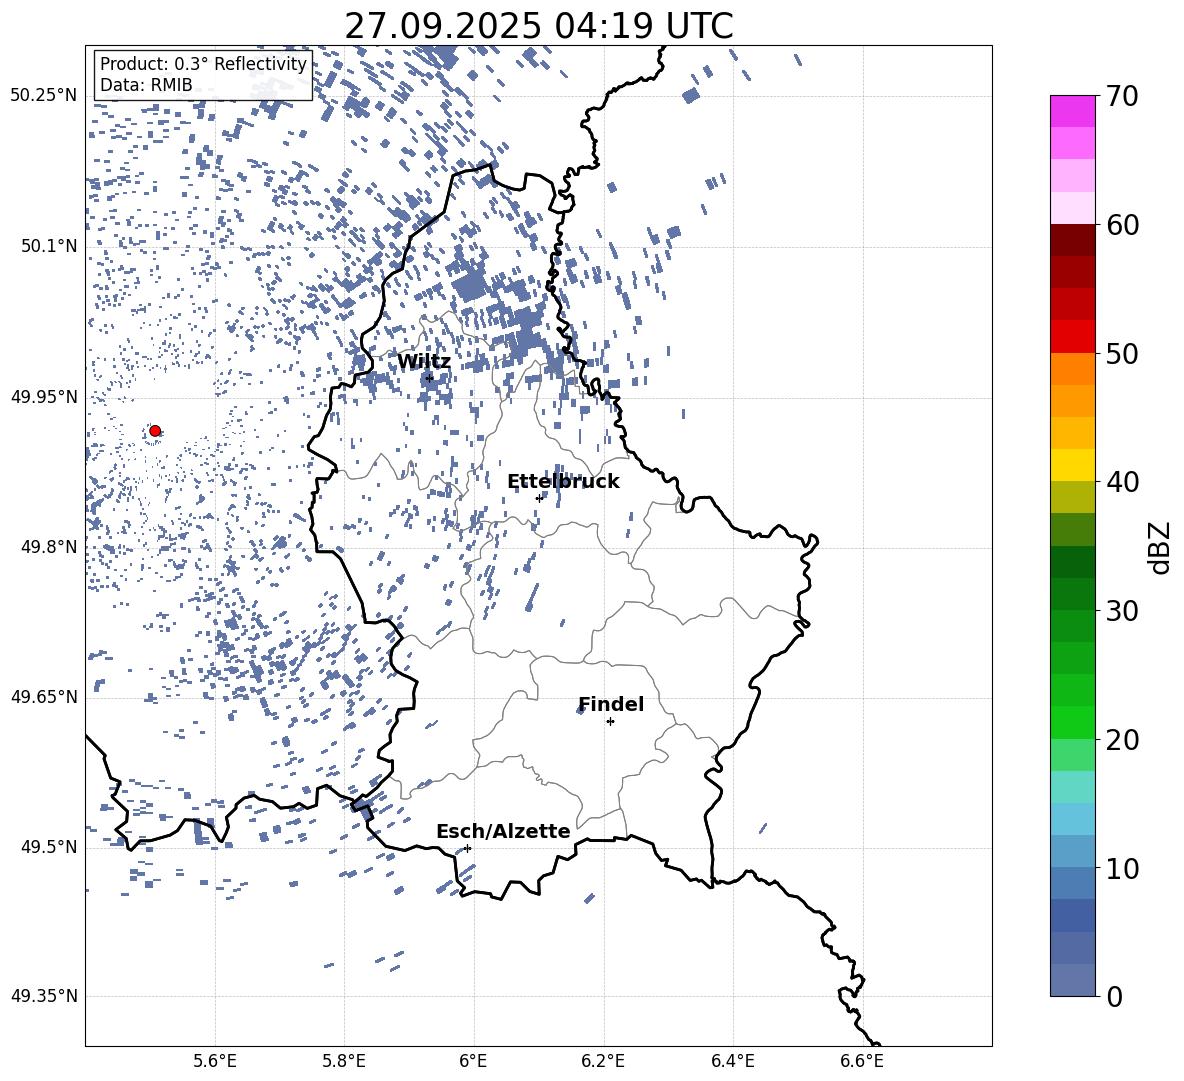The height and width of the screenshot is (1081, 1184).
Task: Click the 50 tick on the colorbar
Action: pyautogui.click(x=1121, y=353)
